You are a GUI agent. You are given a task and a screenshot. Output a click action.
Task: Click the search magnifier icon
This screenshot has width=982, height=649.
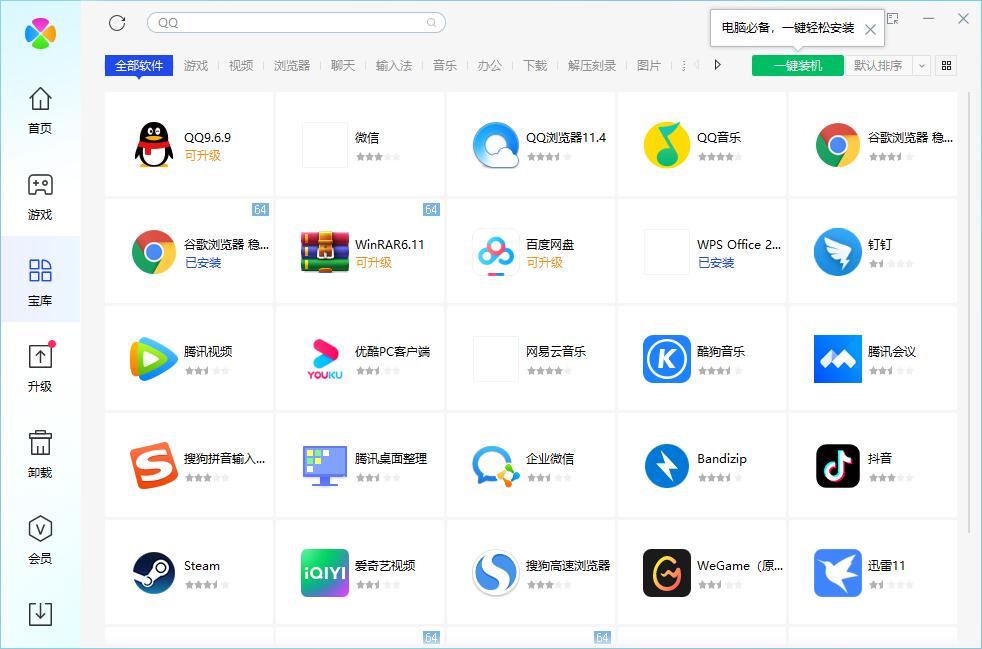[x=432, y=23]
